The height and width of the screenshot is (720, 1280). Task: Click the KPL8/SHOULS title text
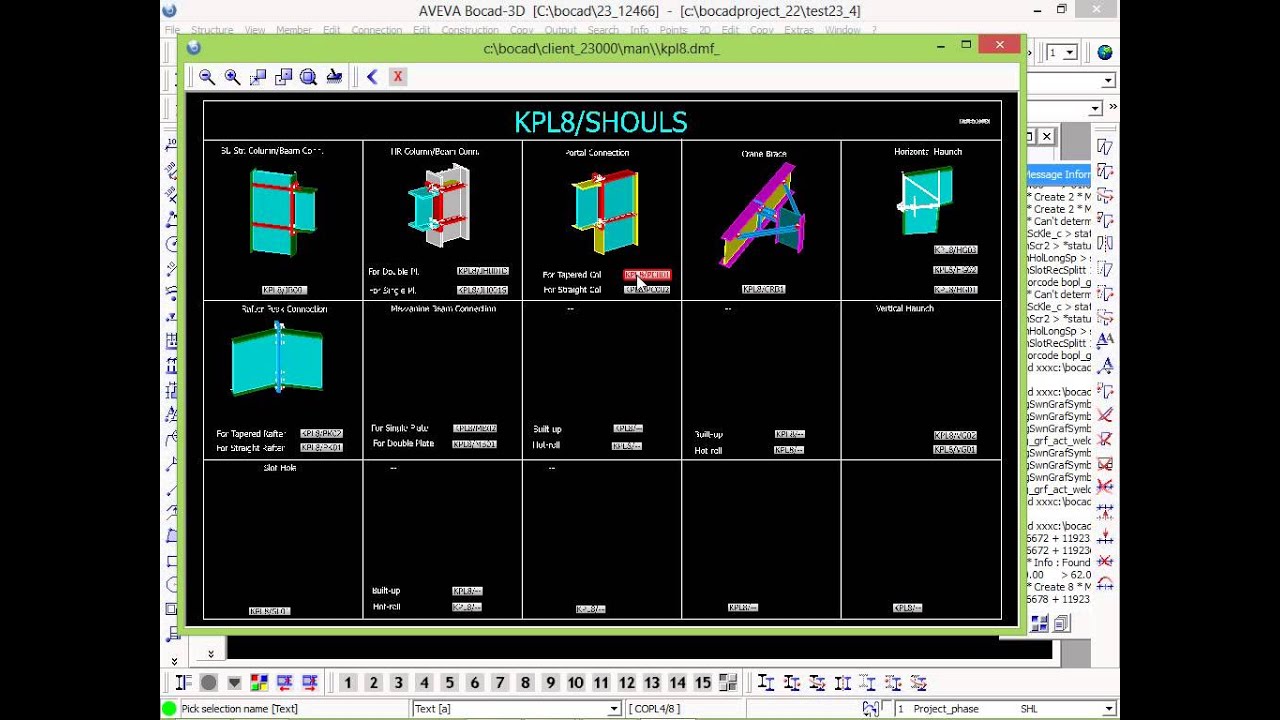(601, 122)
